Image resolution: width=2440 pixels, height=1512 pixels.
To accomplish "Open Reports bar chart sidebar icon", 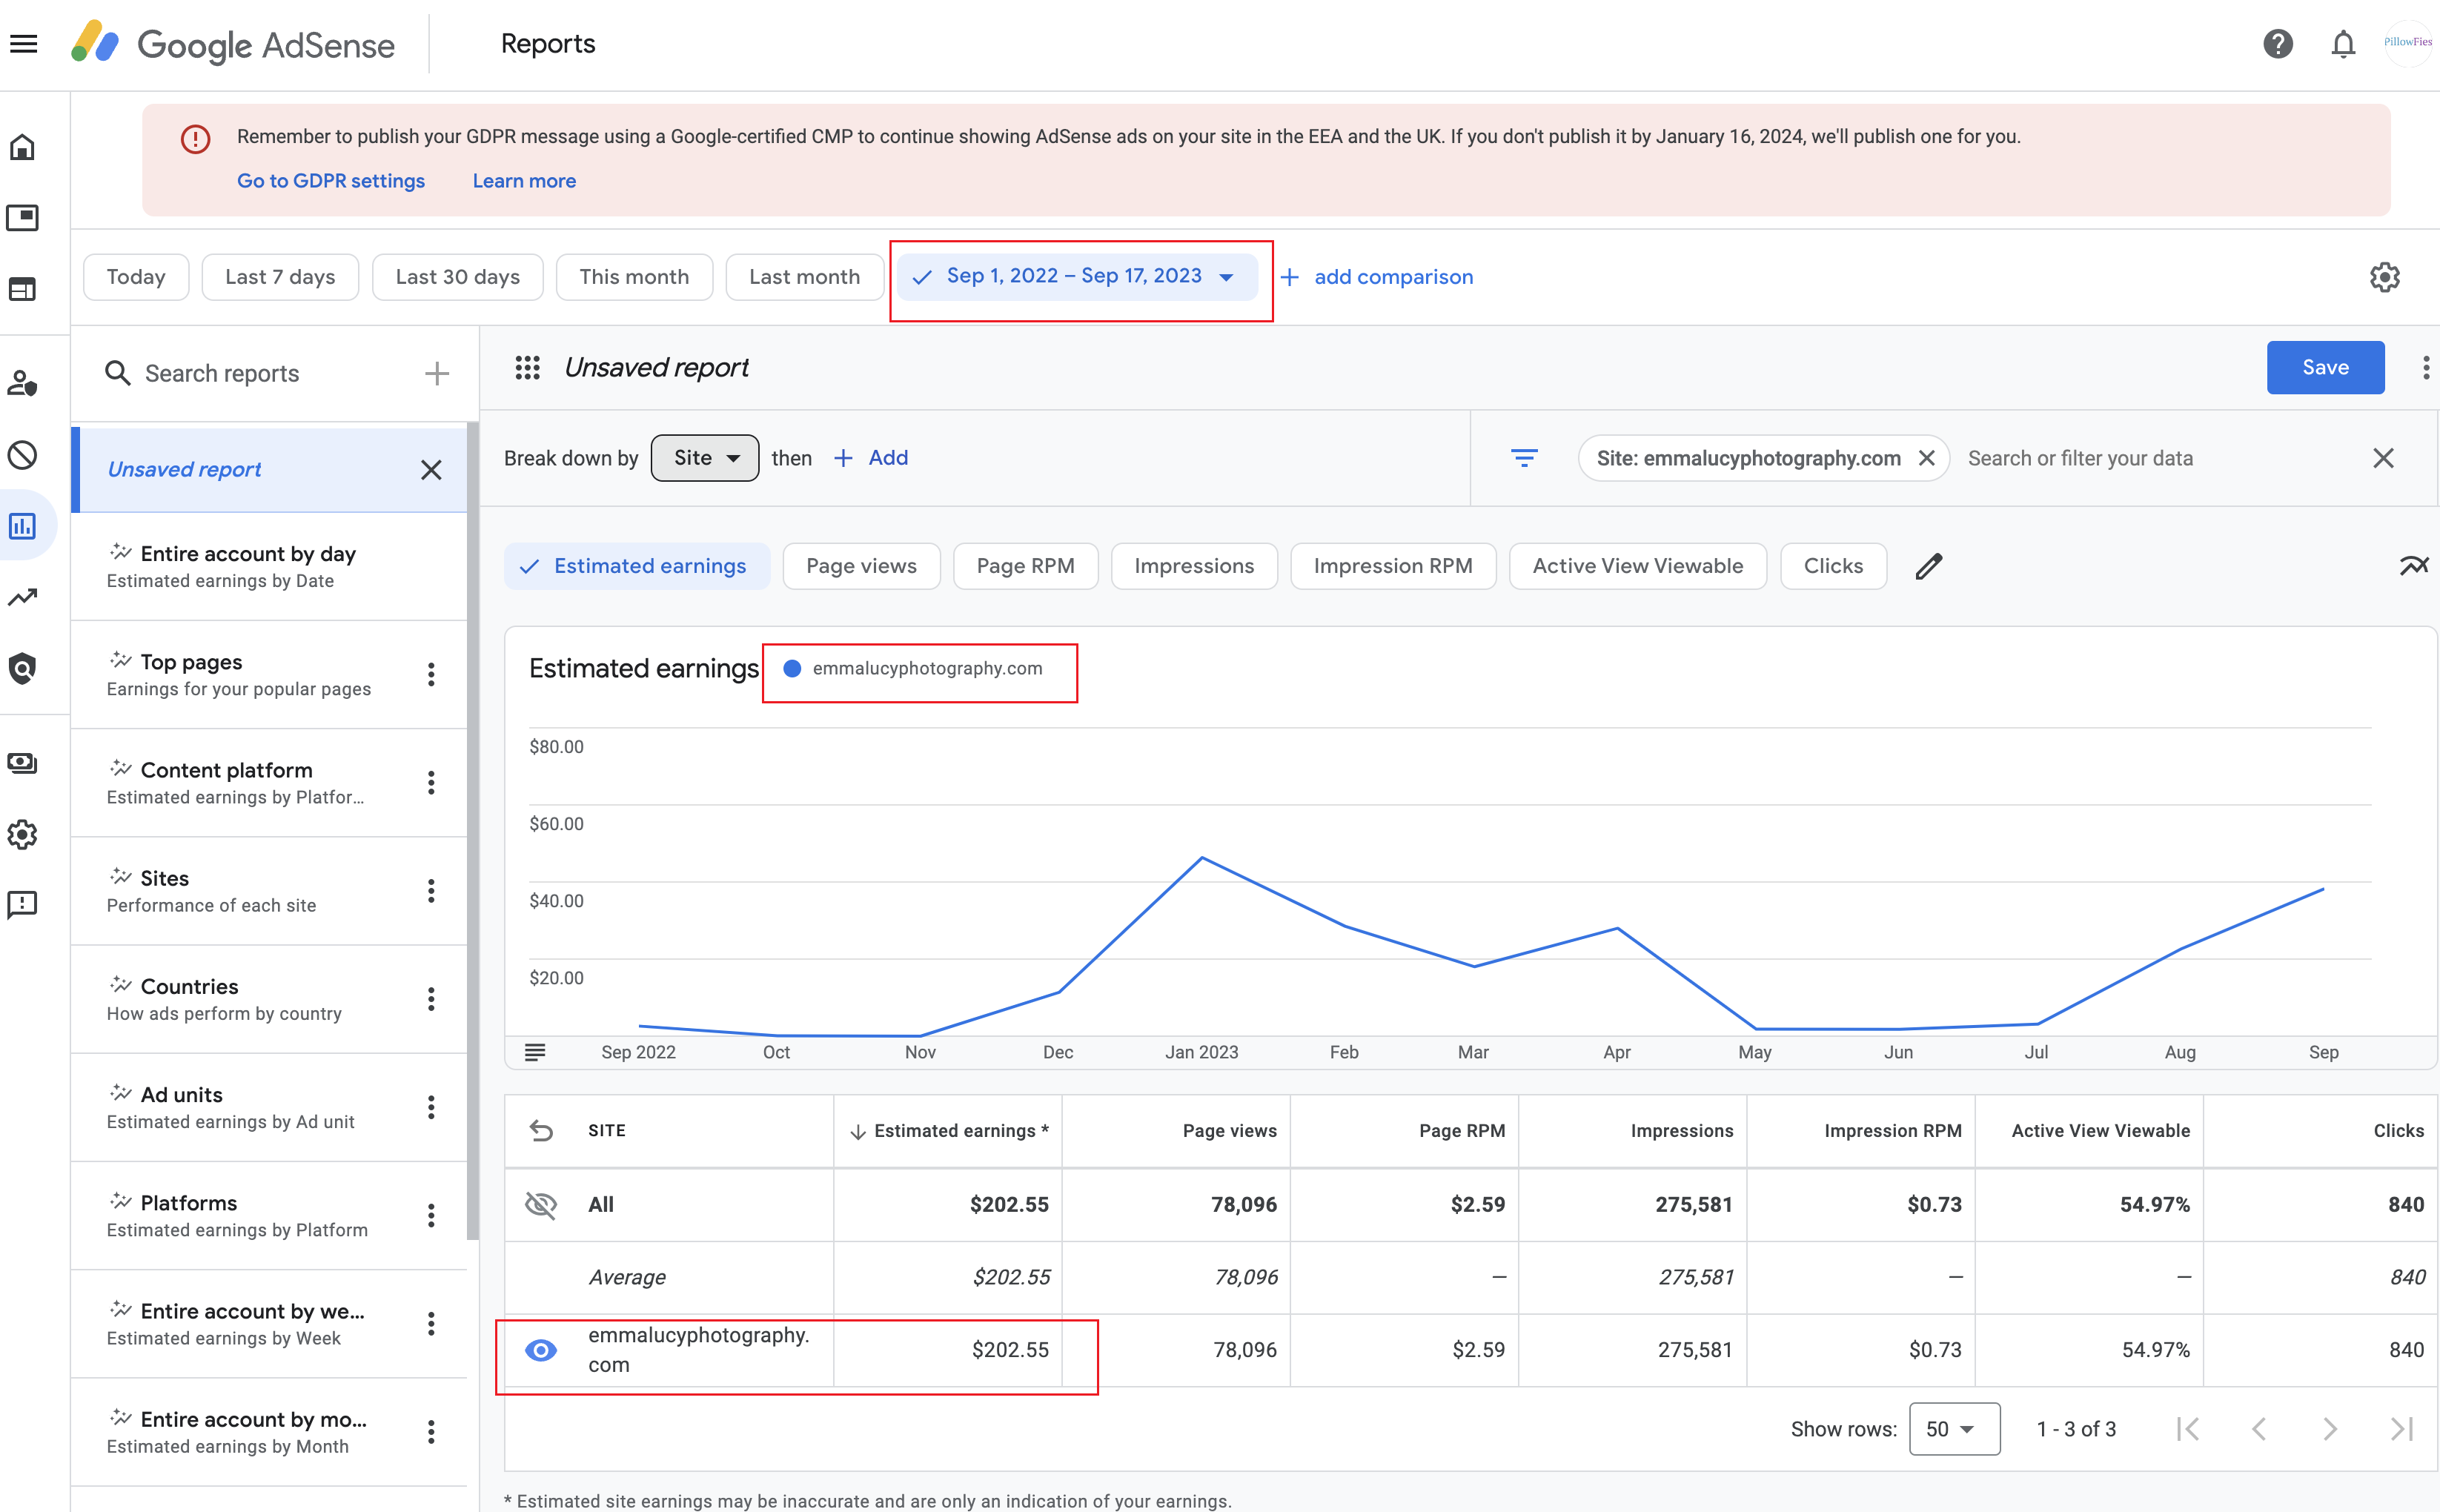I will [23, 525].
